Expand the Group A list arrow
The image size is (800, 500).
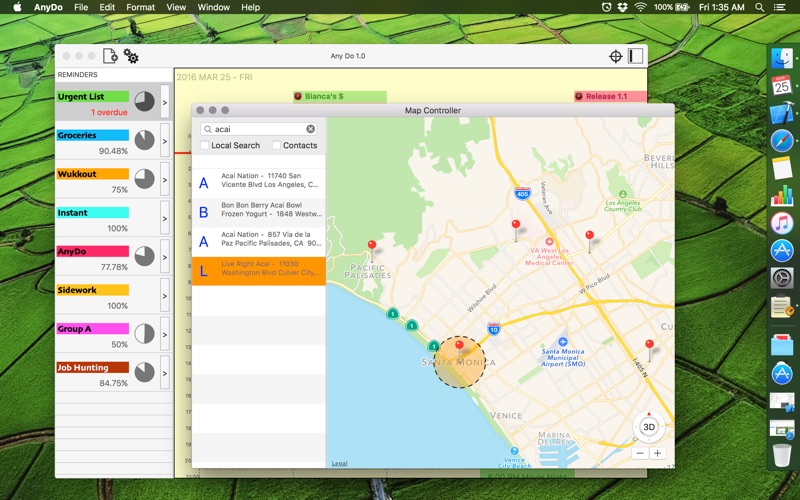(165, 335)
